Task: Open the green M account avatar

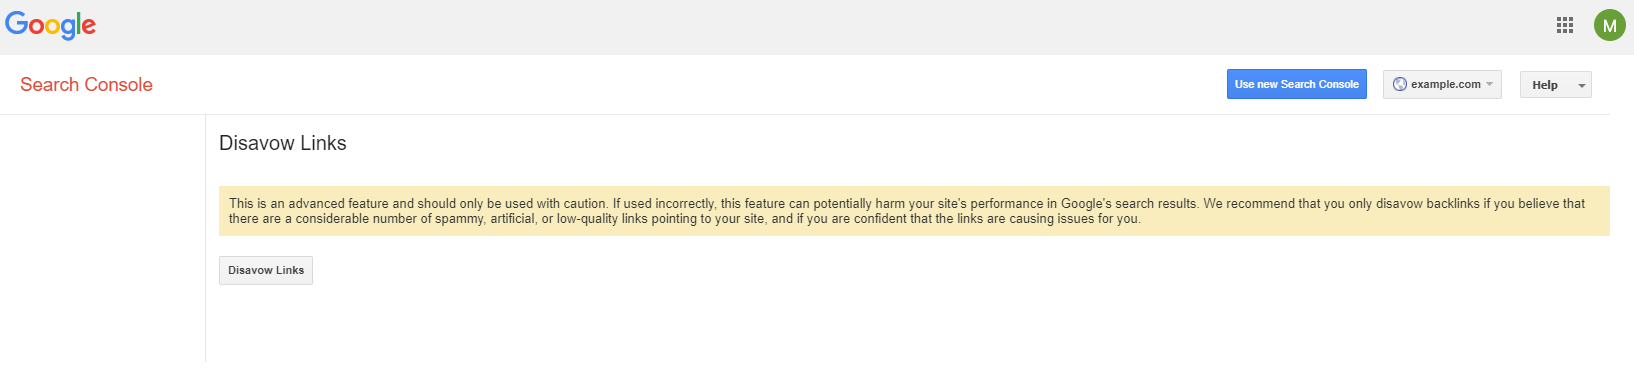Action: tap(1609, 25)
